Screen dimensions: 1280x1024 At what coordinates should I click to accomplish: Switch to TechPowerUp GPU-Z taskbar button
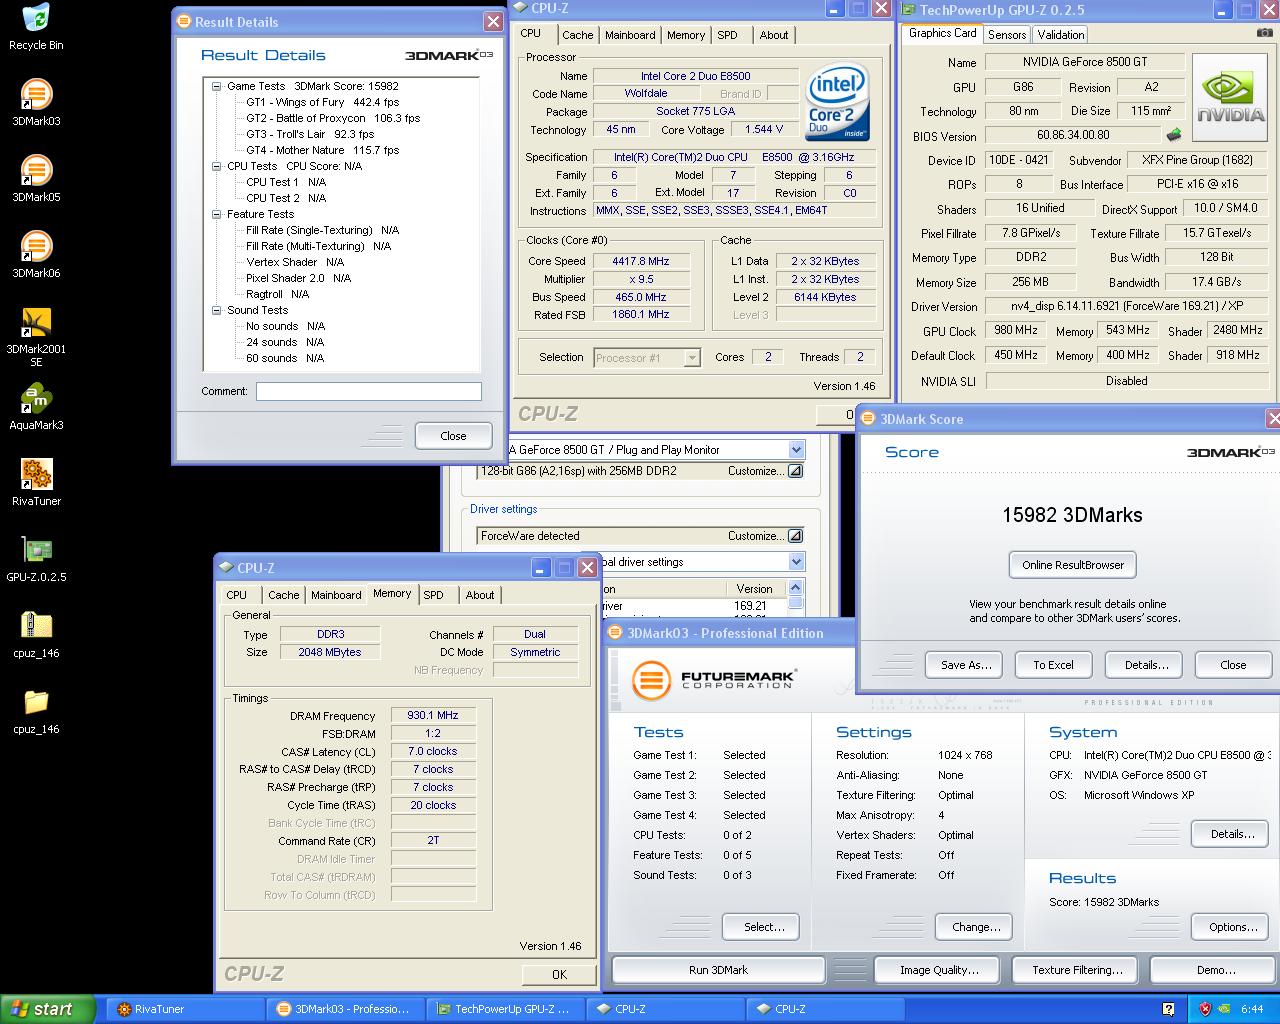click(x=506, y=1009)
